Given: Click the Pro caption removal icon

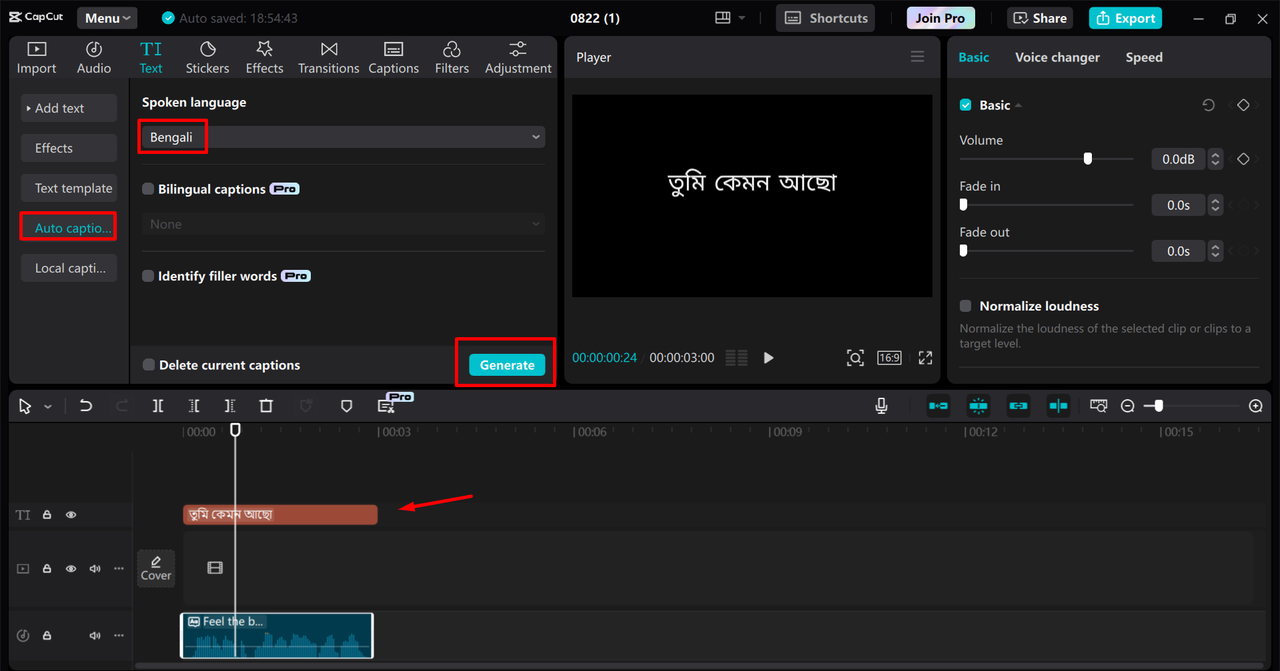Looking at the screenshot, I should click(388, 405).
